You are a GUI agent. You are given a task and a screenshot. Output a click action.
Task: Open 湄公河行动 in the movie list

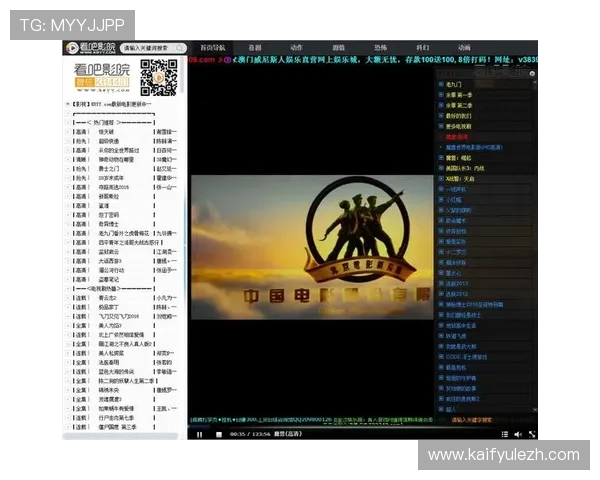point(111,270)
